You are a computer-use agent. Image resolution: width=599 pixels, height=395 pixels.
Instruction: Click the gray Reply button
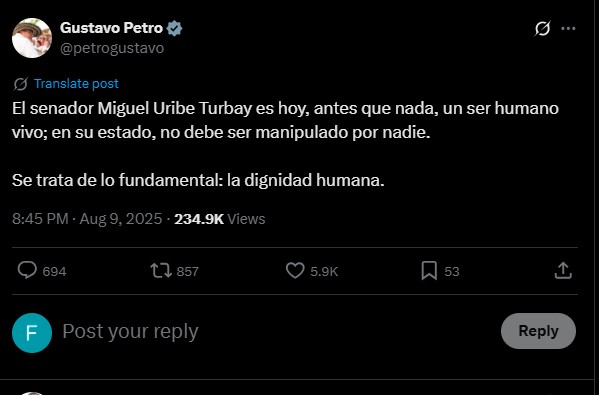pos(538,331)
